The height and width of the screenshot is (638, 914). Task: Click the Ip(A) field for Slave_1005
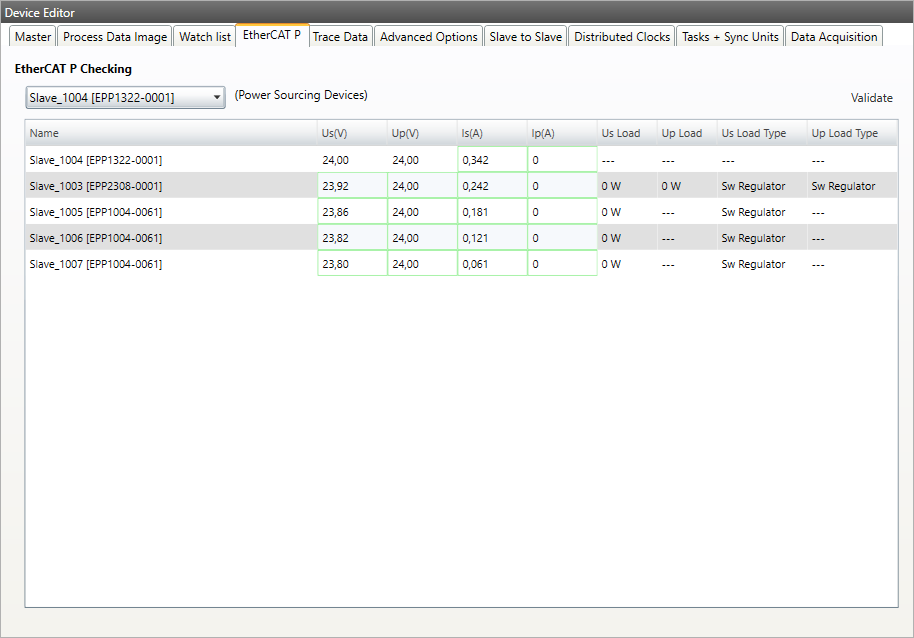(562, 212)
